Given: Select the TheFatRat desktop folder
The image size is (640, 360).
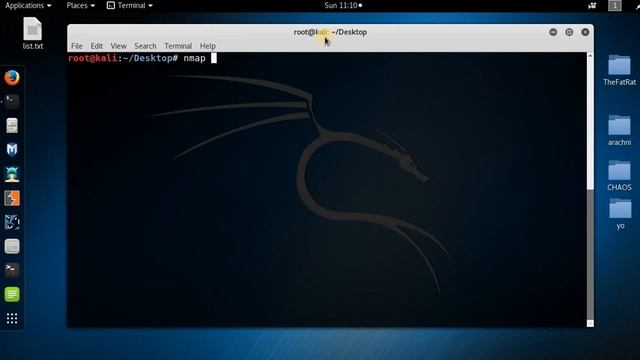Looking at the screenshot, I should [619, 70].
